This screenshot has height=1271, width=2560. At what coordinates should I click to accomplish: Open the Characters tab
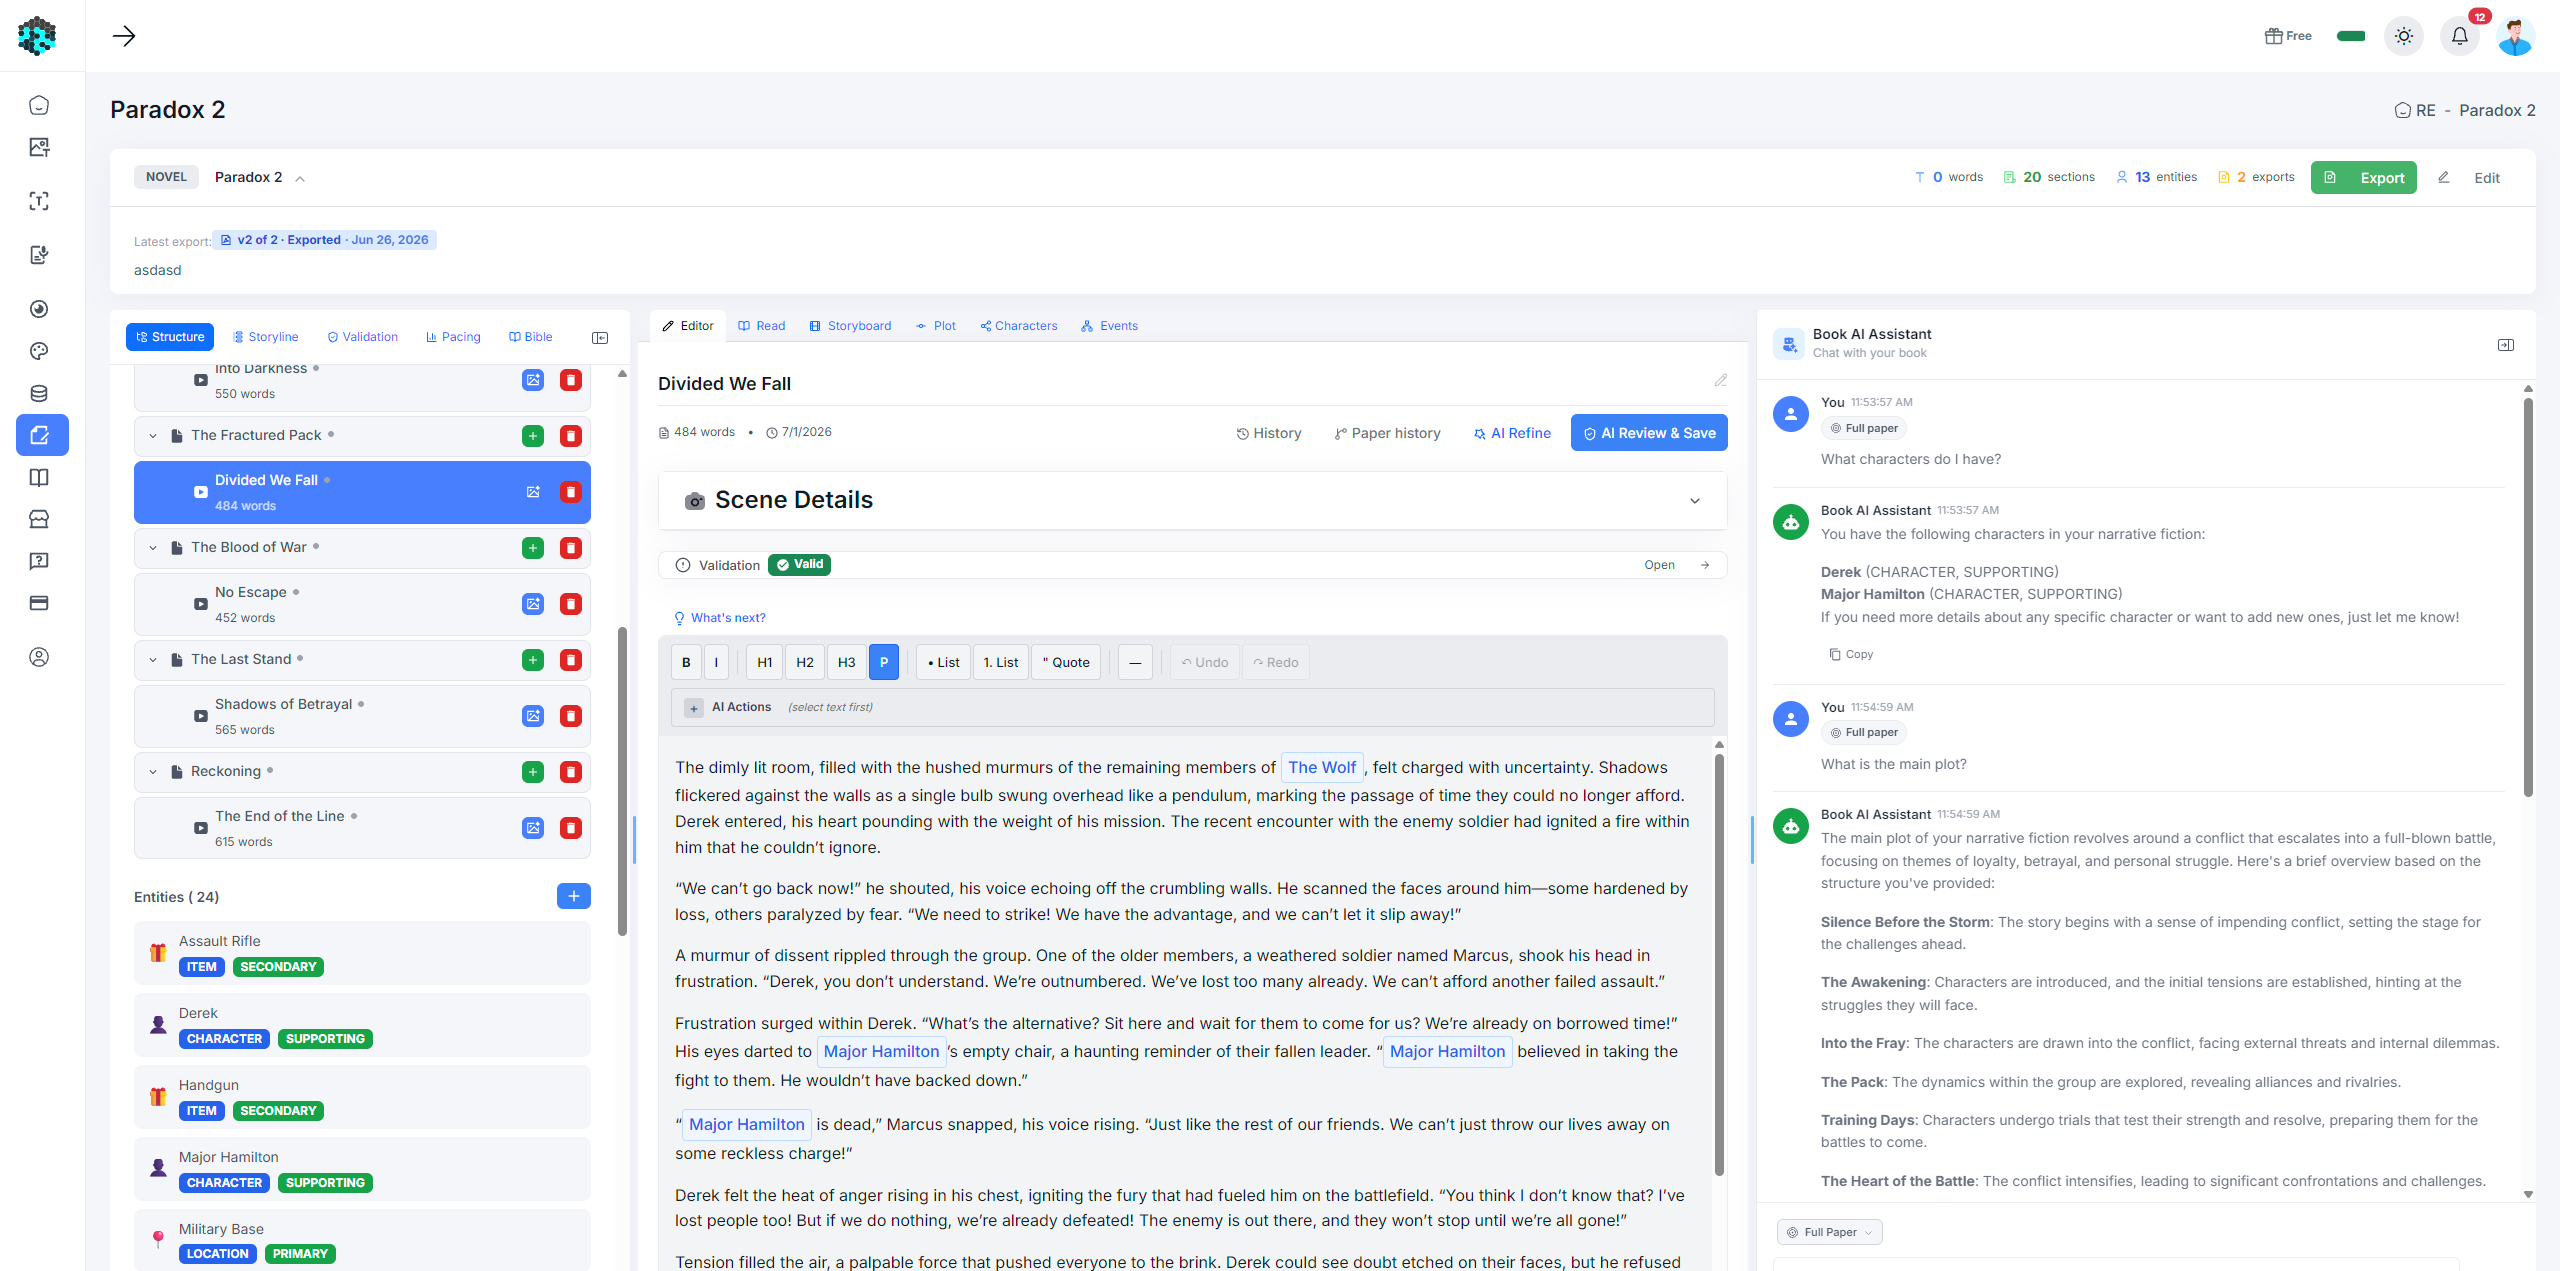(x=1019, y=326)
